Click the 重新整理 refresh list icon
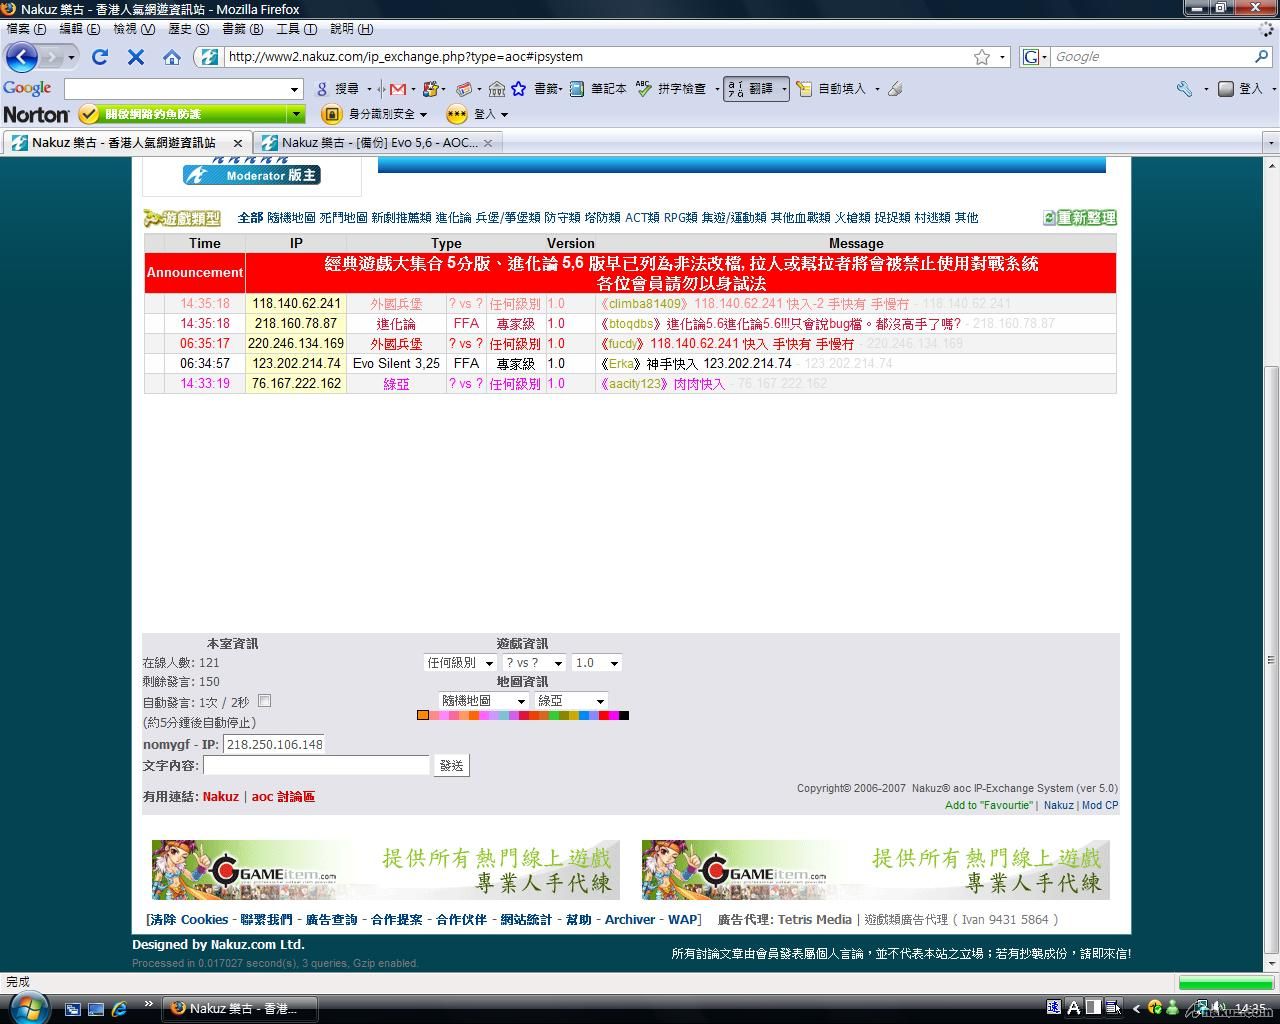Viewport: 1280px width, 1024px height. (1079, 218)
